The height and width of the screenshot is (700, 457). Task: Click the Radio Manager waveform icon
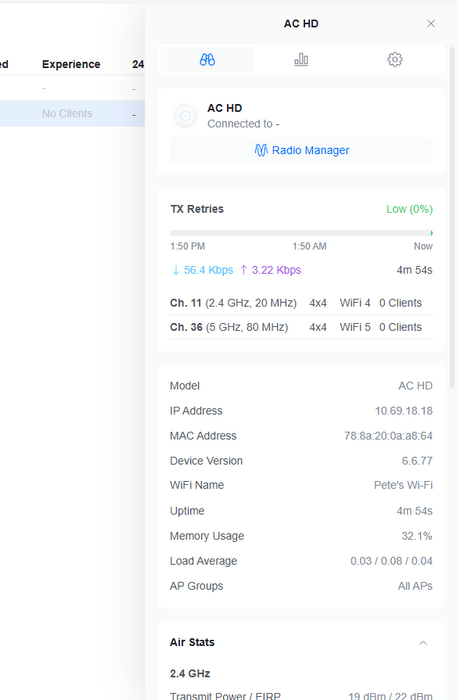click(x=261, y=150)
